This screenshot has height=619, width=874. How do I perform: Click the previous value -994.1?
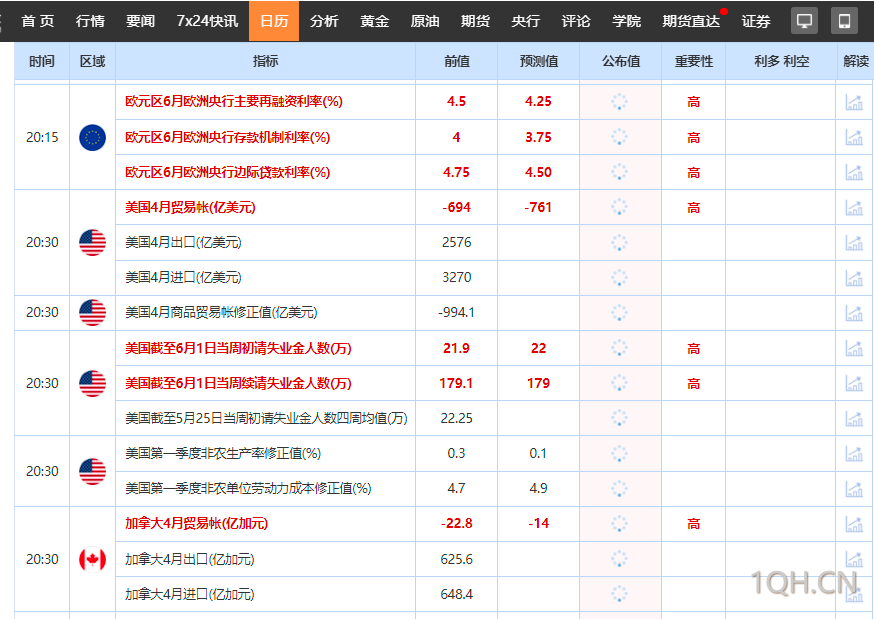coord(457,313)
